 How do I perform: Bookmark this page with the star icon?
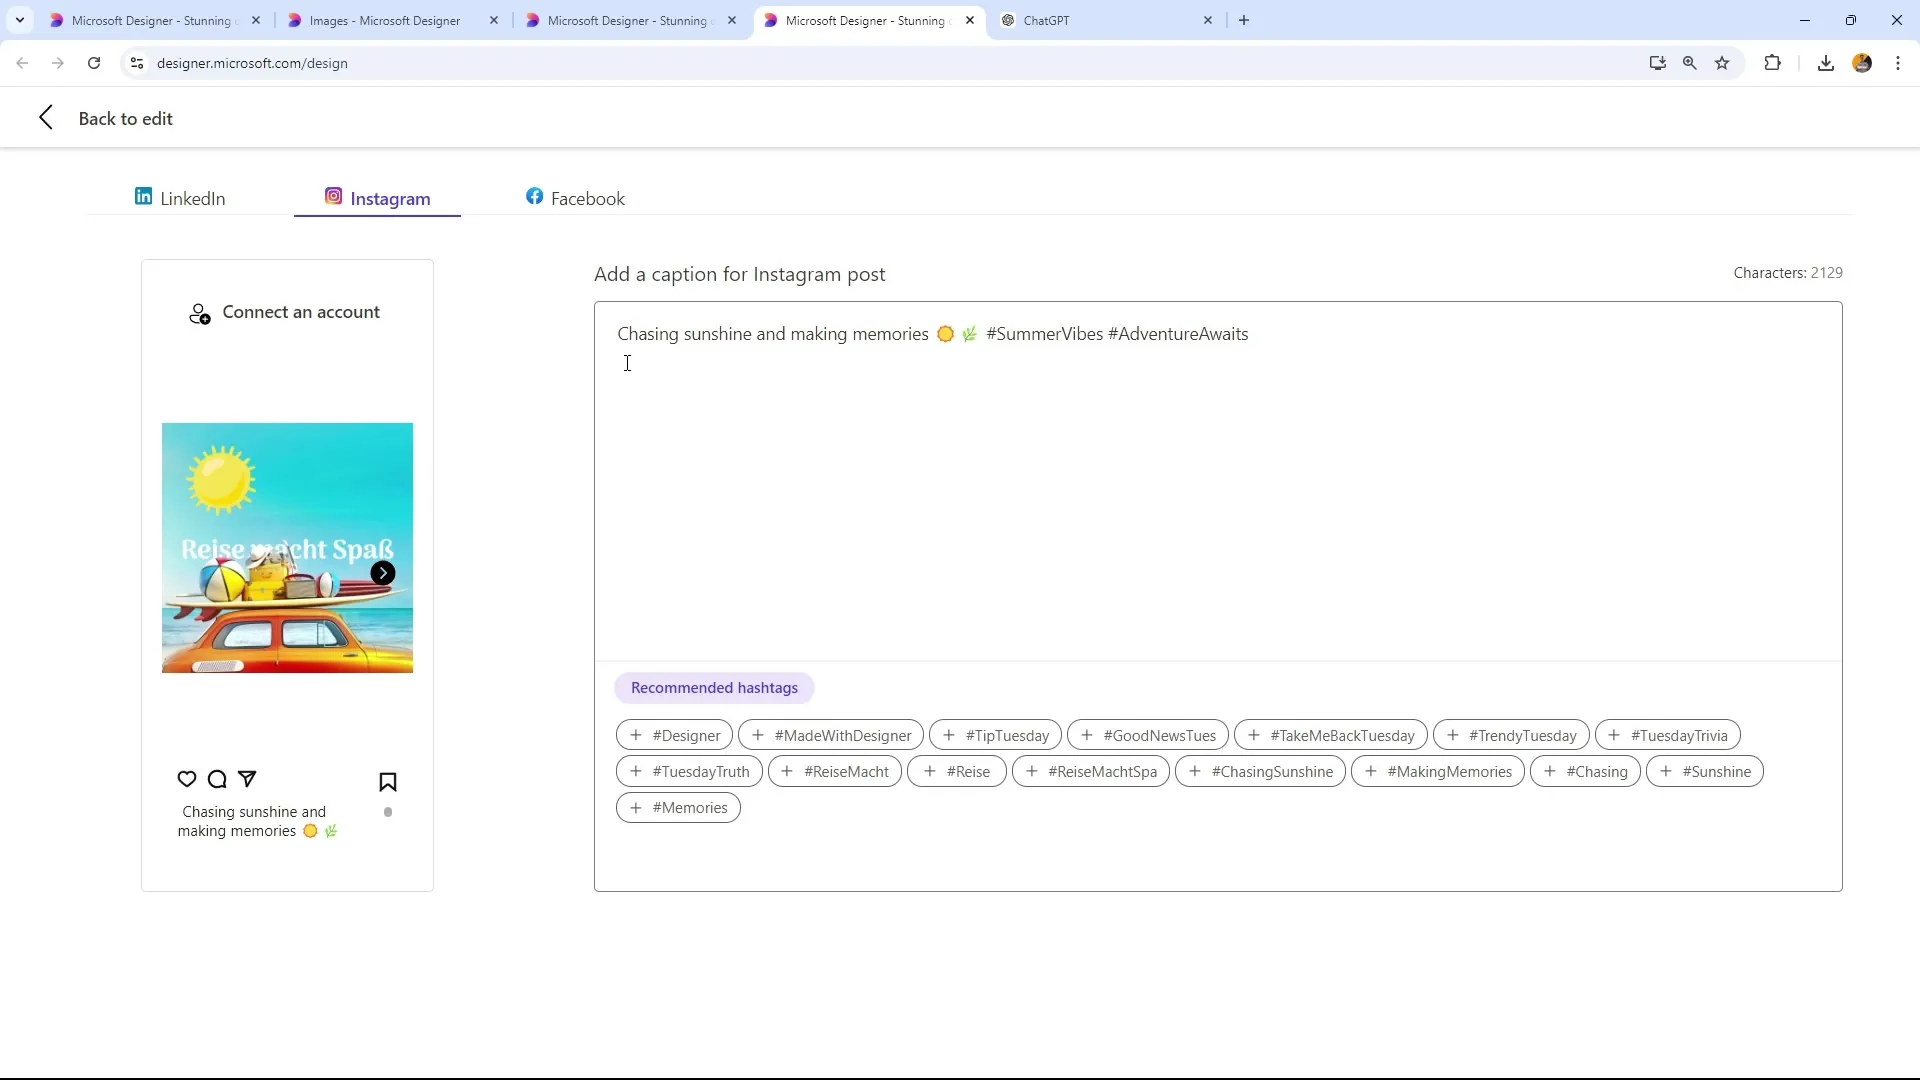click(x=1722, y=63)
